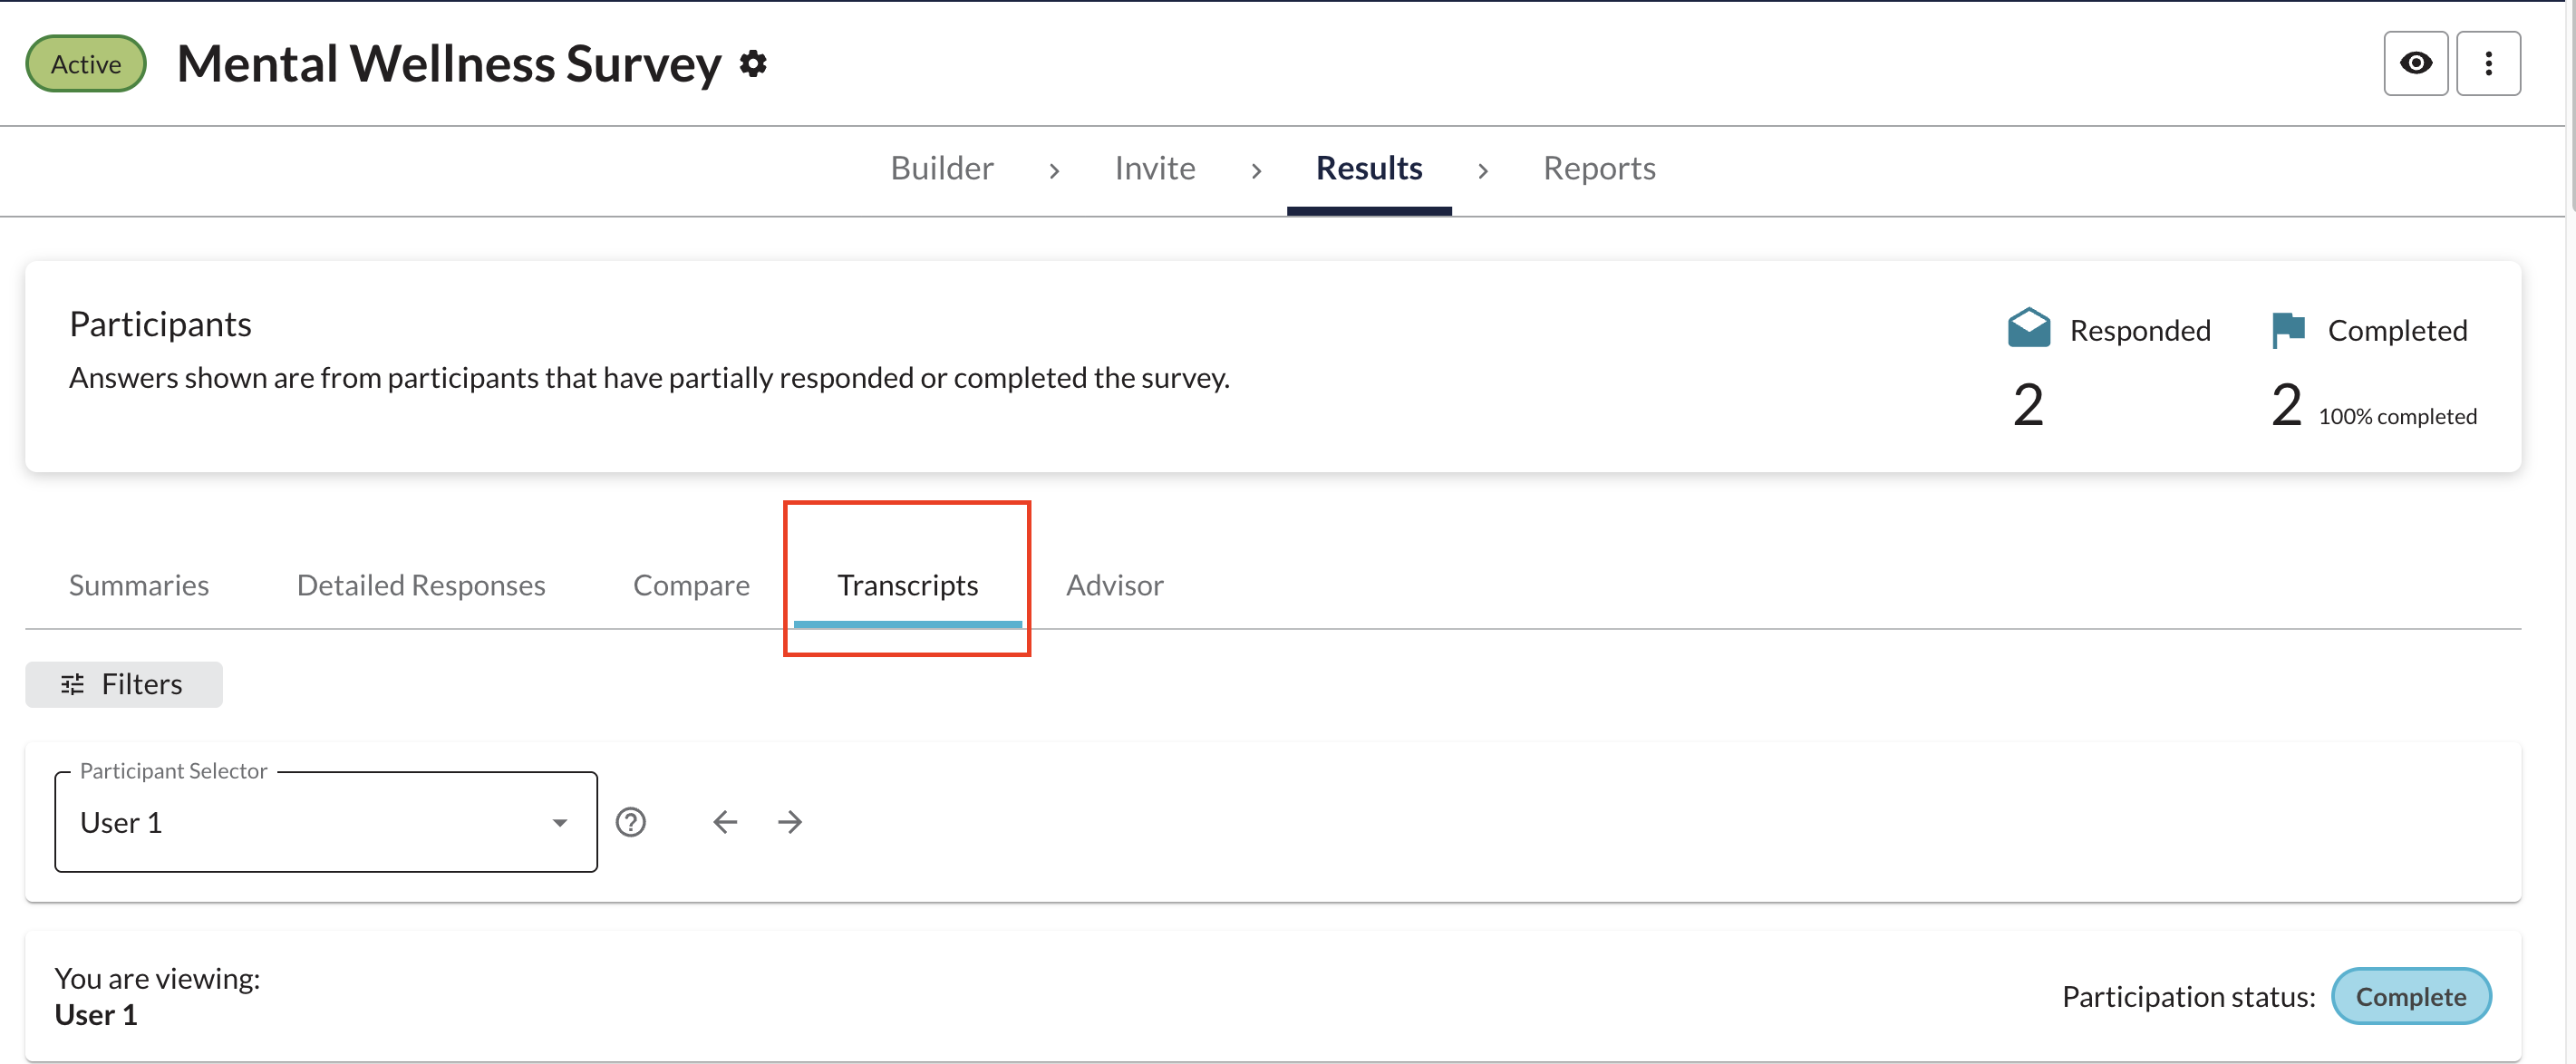Image resolution: width=2576 pixels, height=1064 pixels.
Task: Open the three-dot more options menu
Action: click(2488, 64)
